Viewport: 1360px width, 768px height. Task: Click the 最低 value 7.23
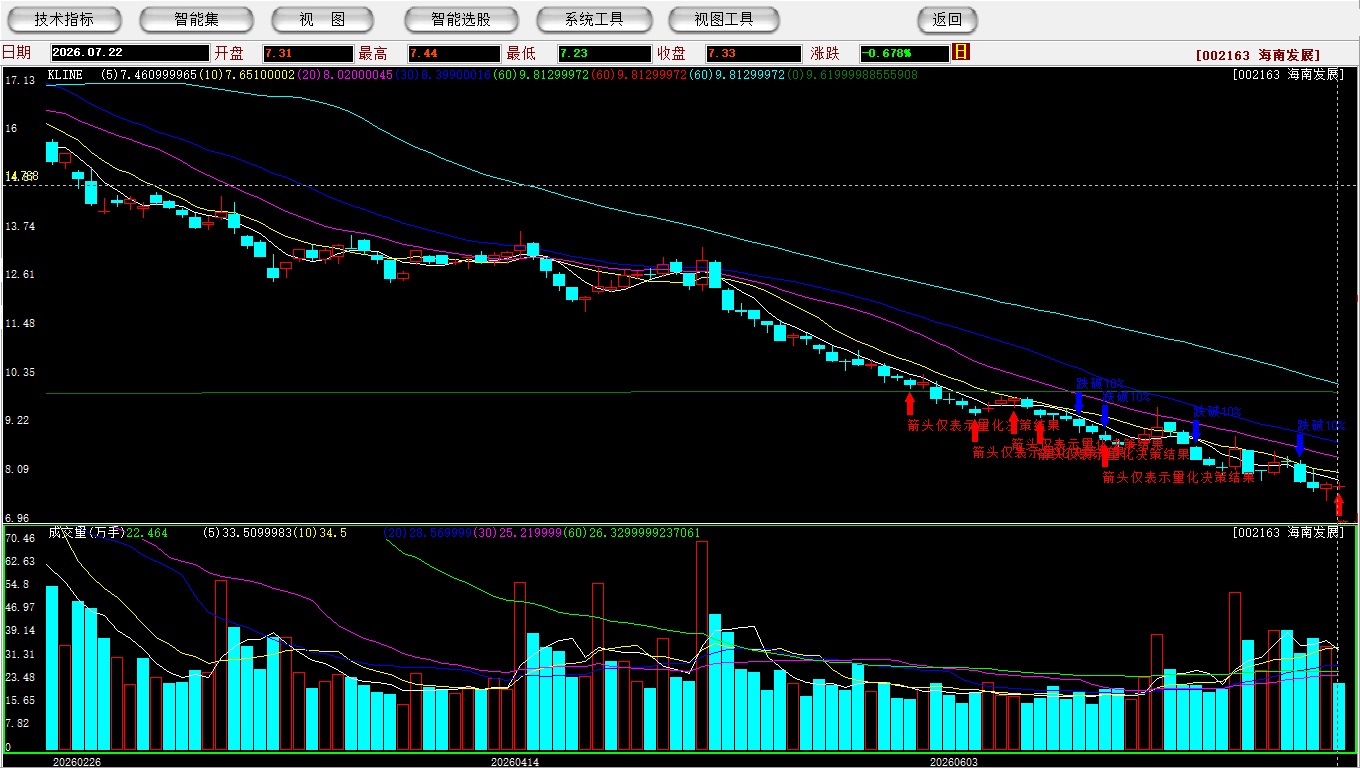pyautogui.click(x=605, y=54)
